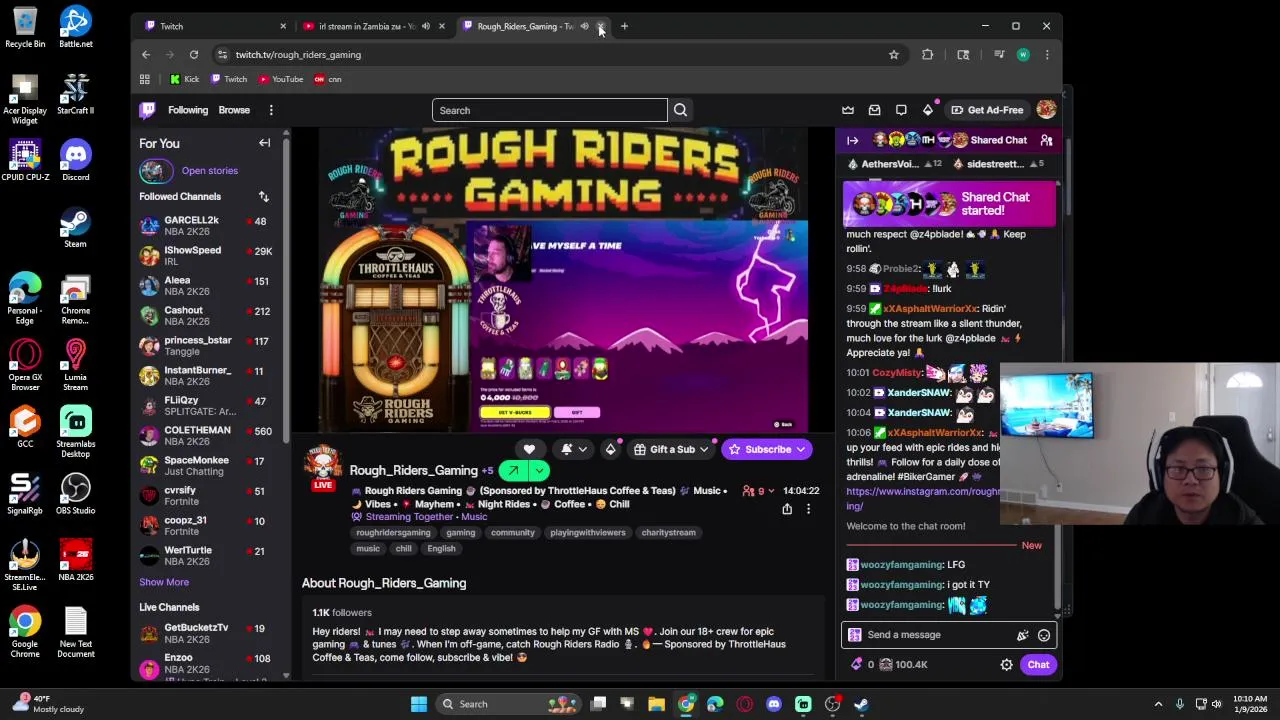Expand the Gift a Sub dropdown
Viewport: 1280px width, 720px height.
703,450
